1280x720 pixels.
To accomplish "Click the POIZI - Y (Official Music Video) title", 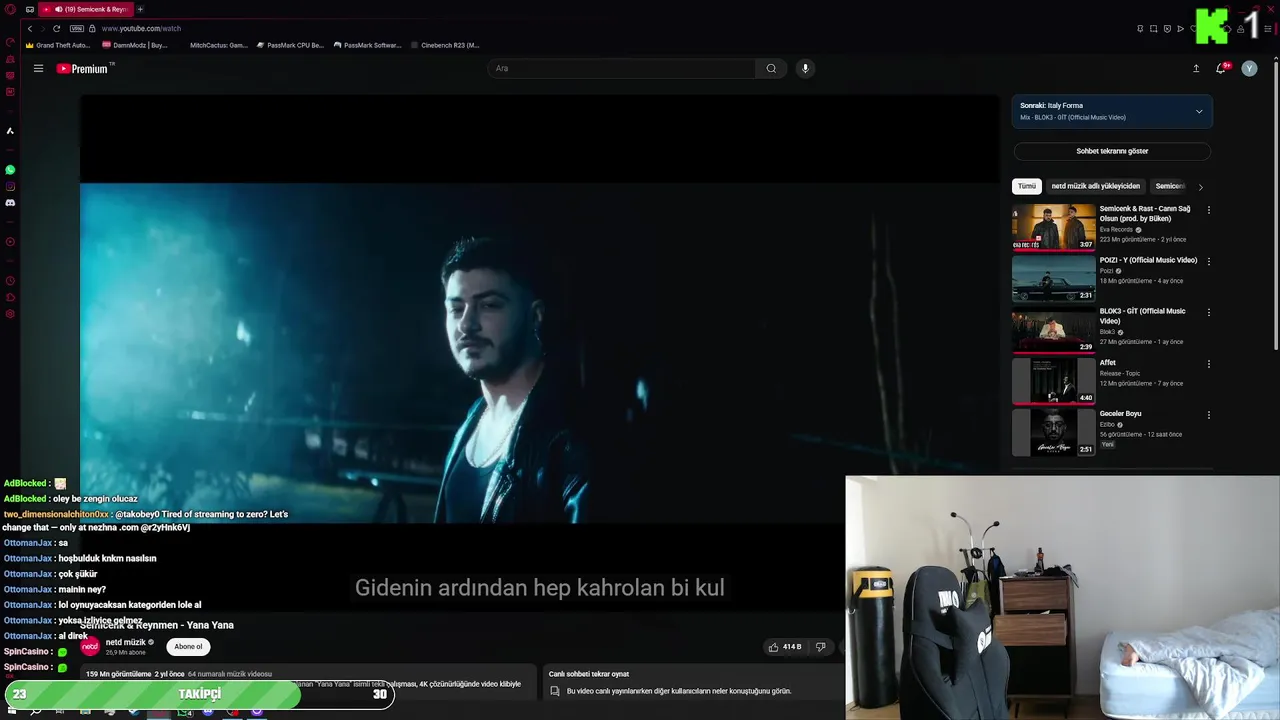I will tap(1148, 260).
